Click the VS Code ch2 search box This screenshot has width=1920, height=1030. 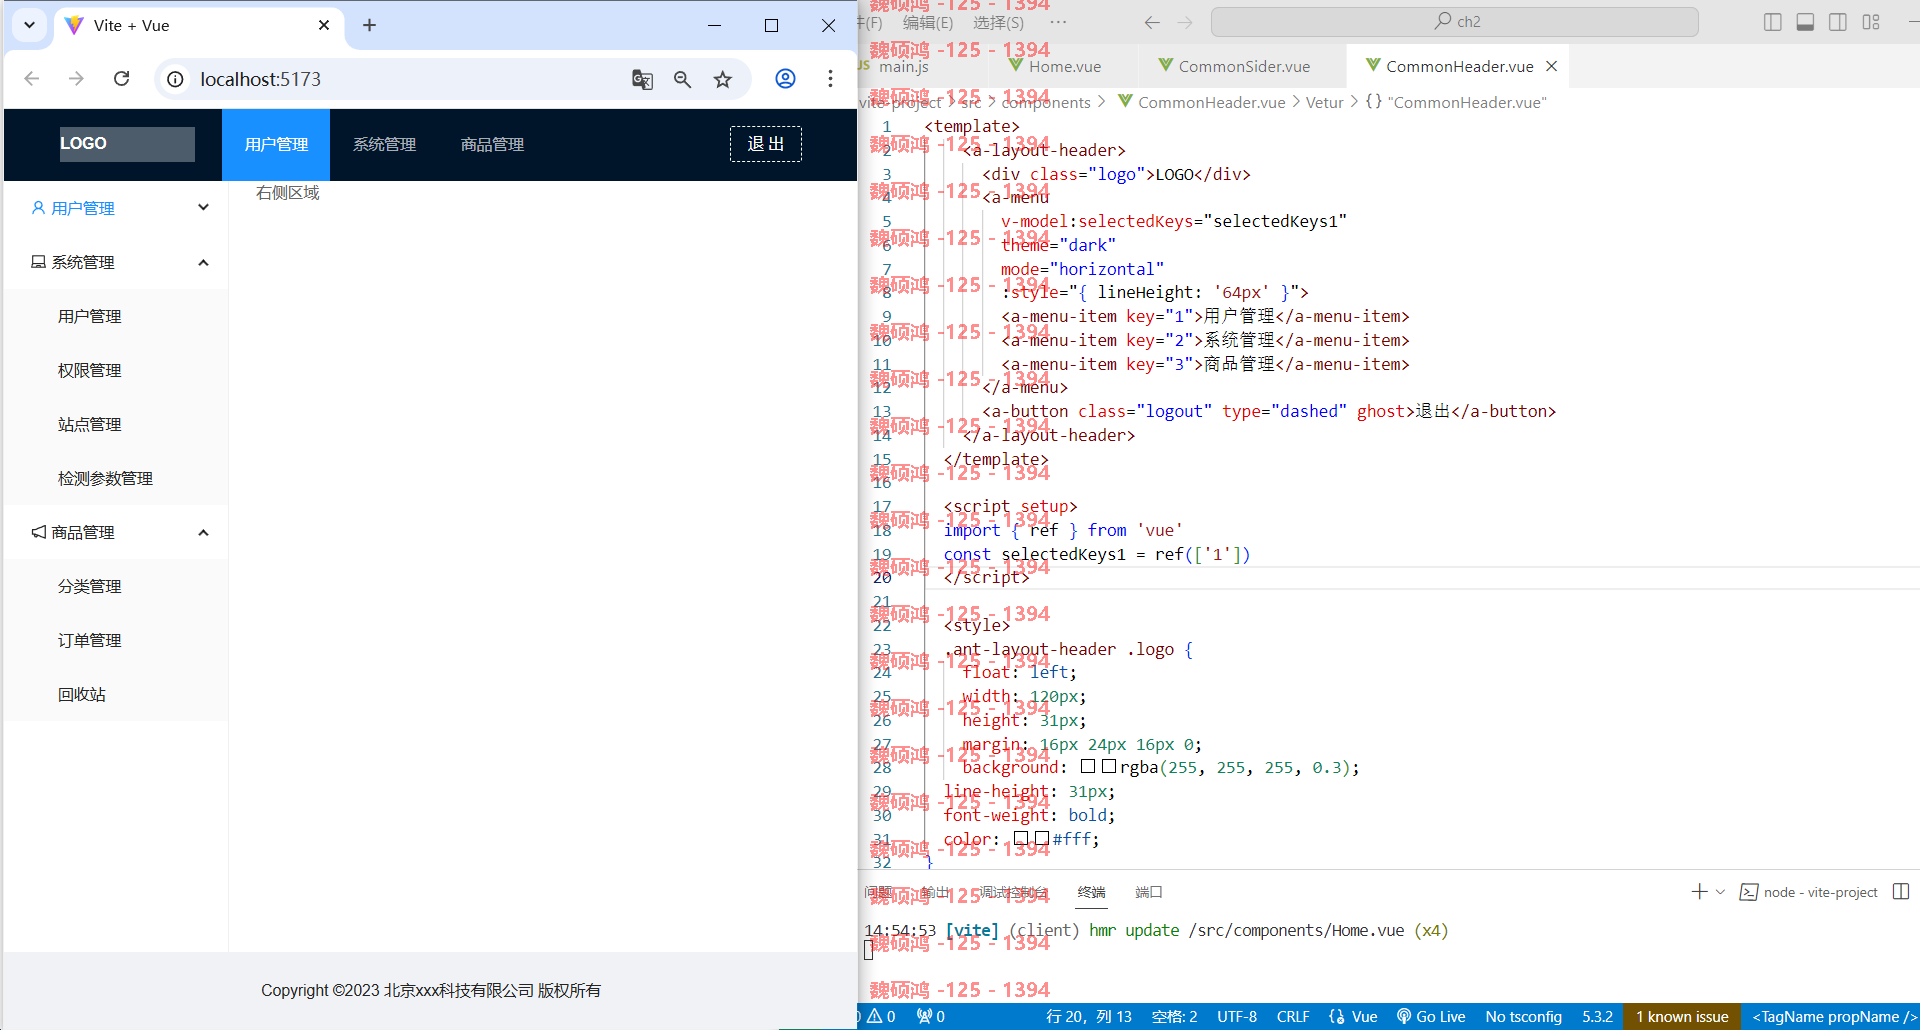tap(1455, 22)
